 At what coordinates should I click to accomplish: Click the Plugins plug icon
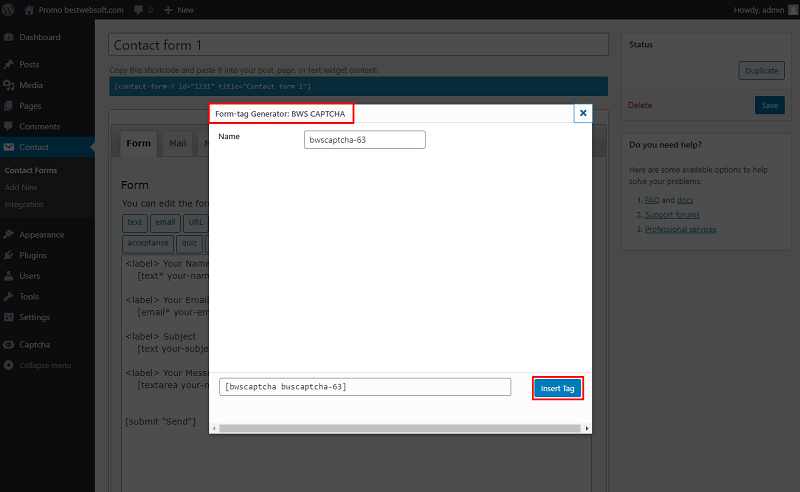click(9, 255)
